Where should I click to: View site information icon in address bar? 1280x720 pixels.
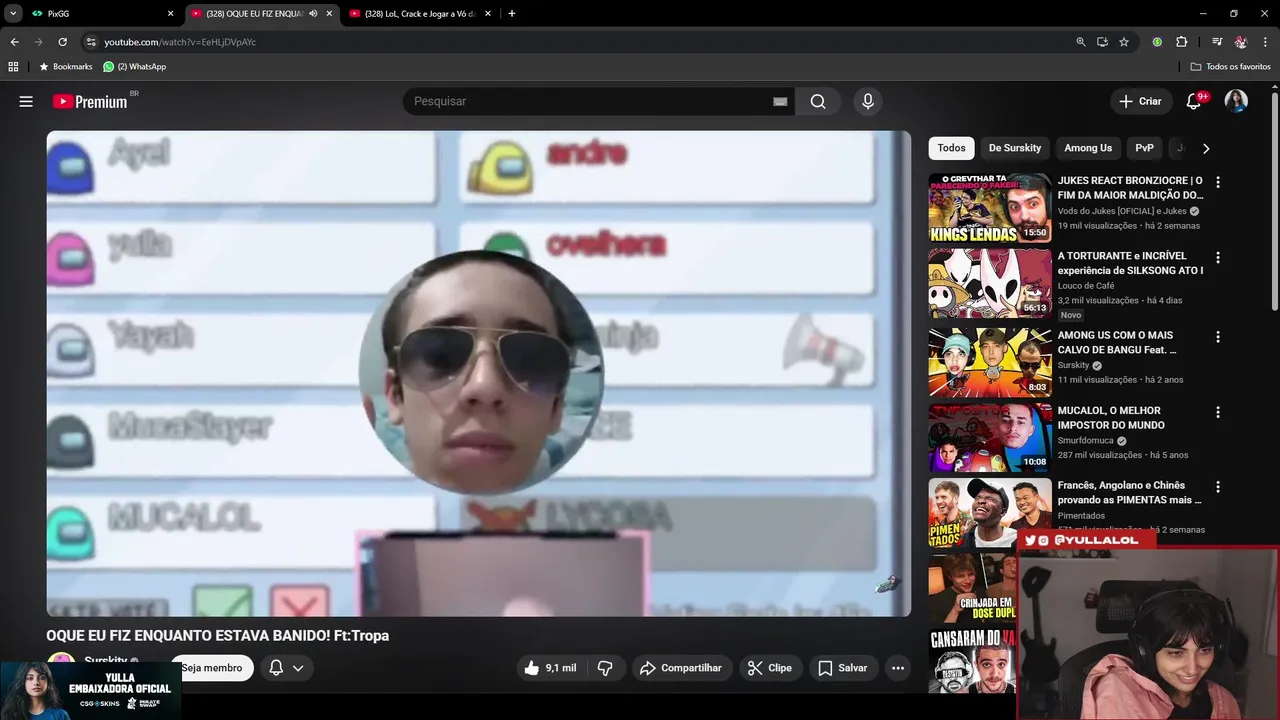(91, 42)
